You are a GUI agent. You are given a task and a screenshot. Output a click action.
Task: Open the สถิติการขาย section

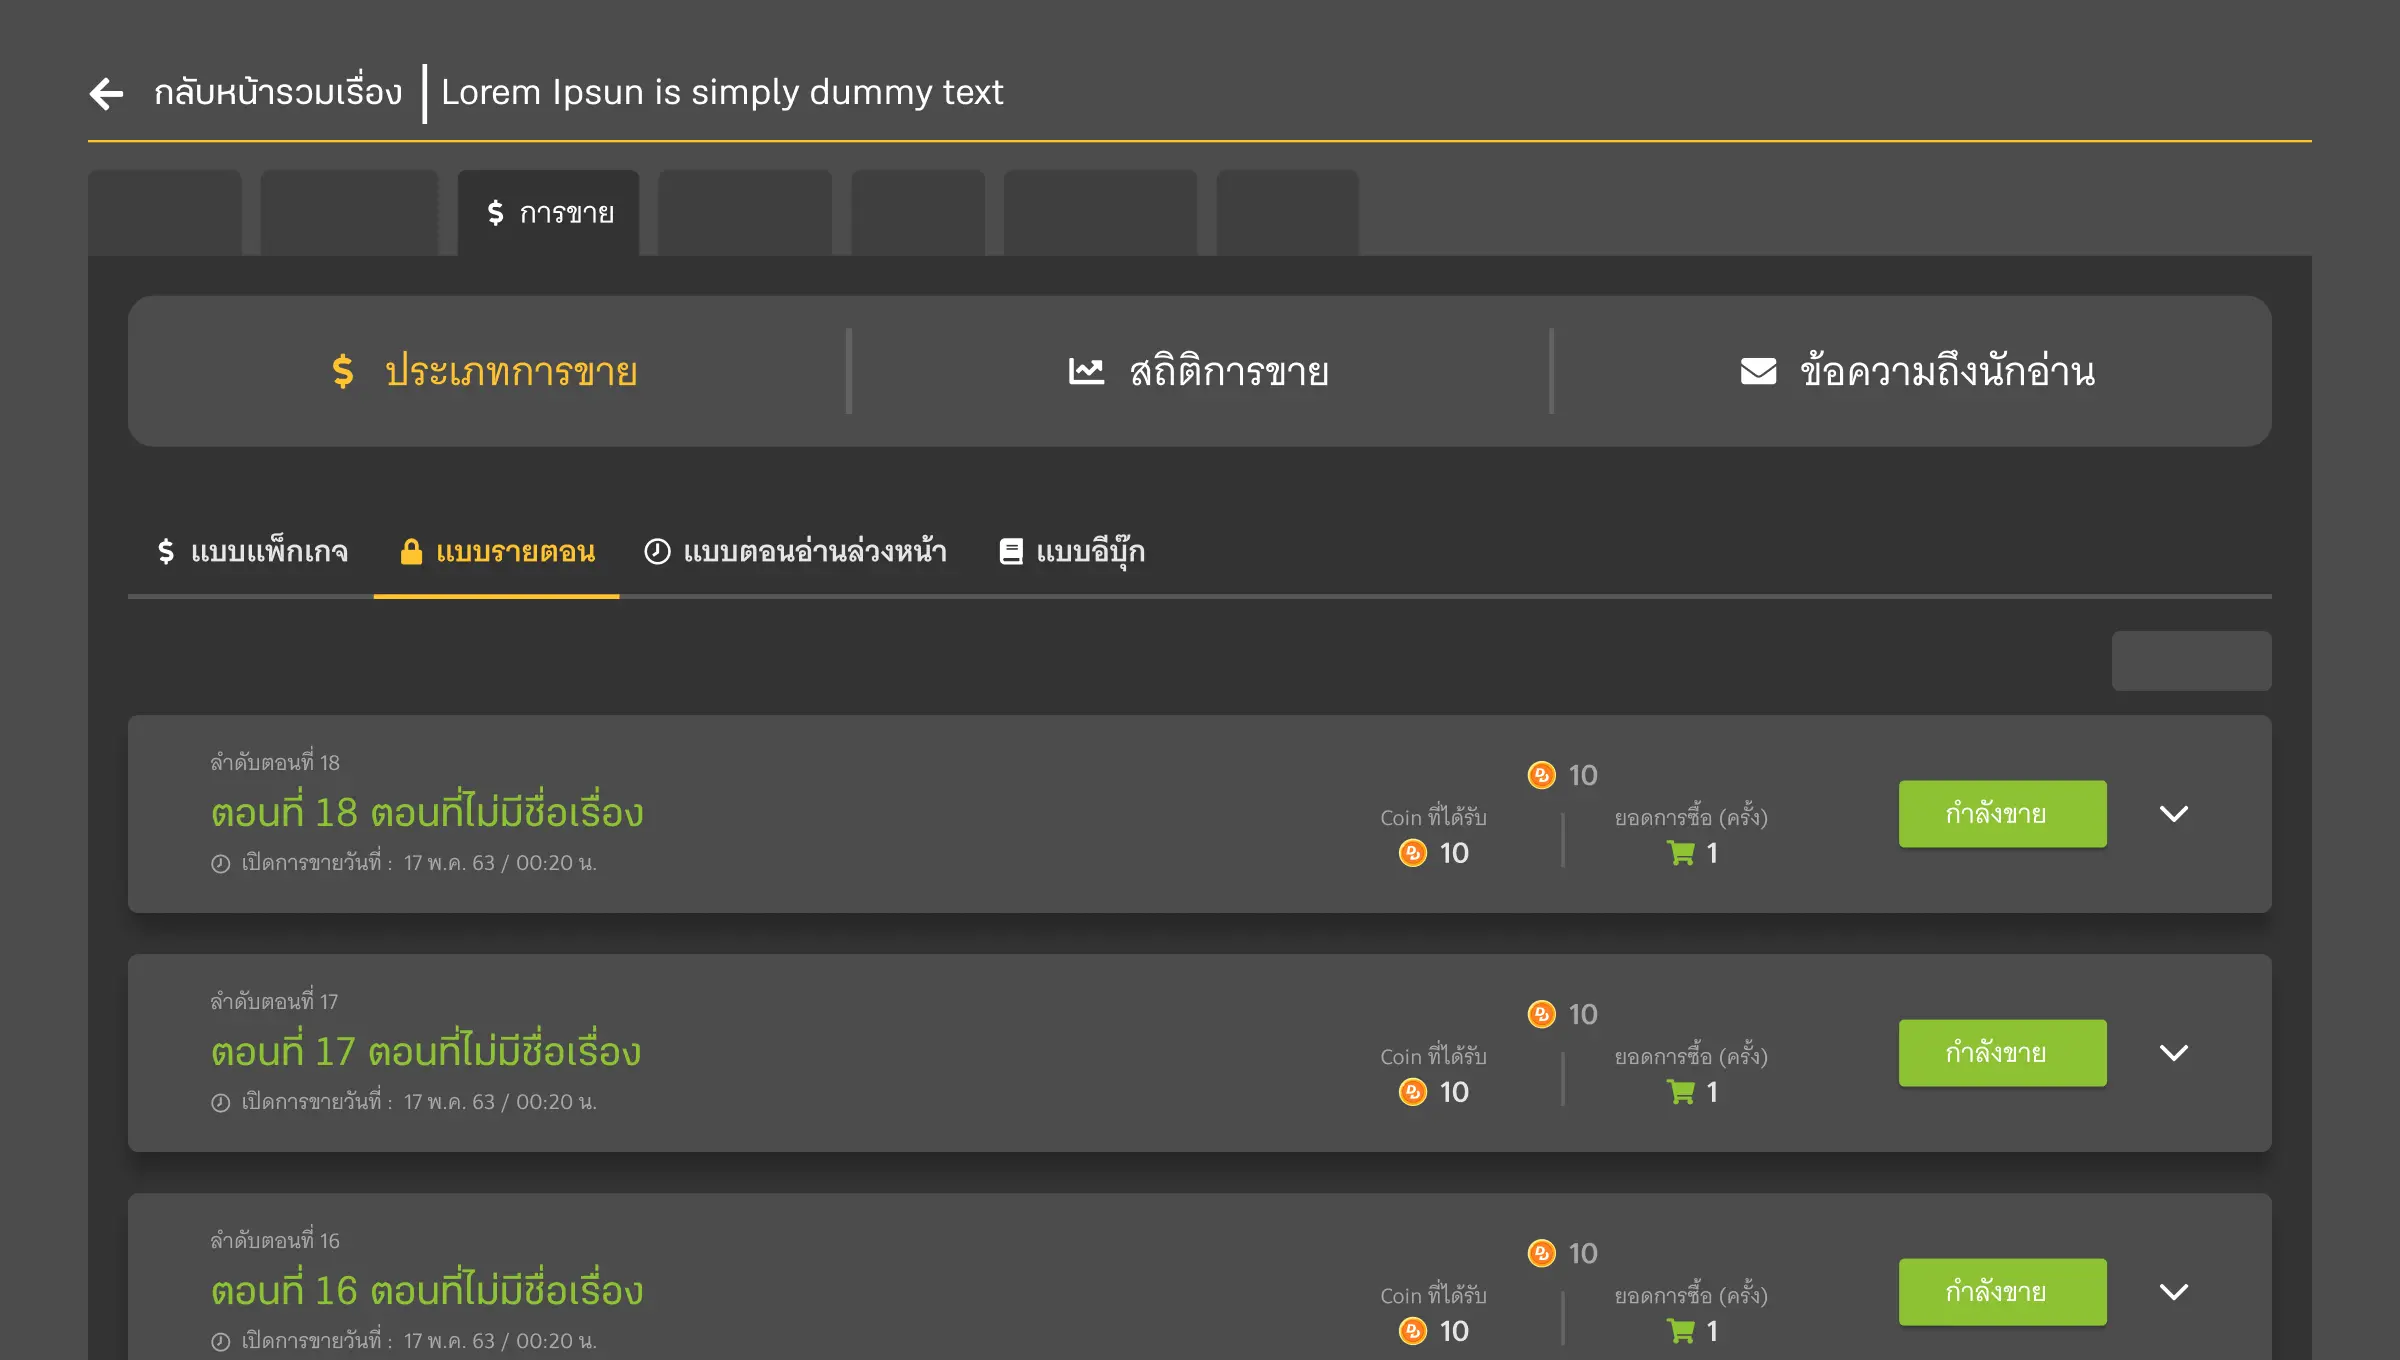[x=1199, y=372]
